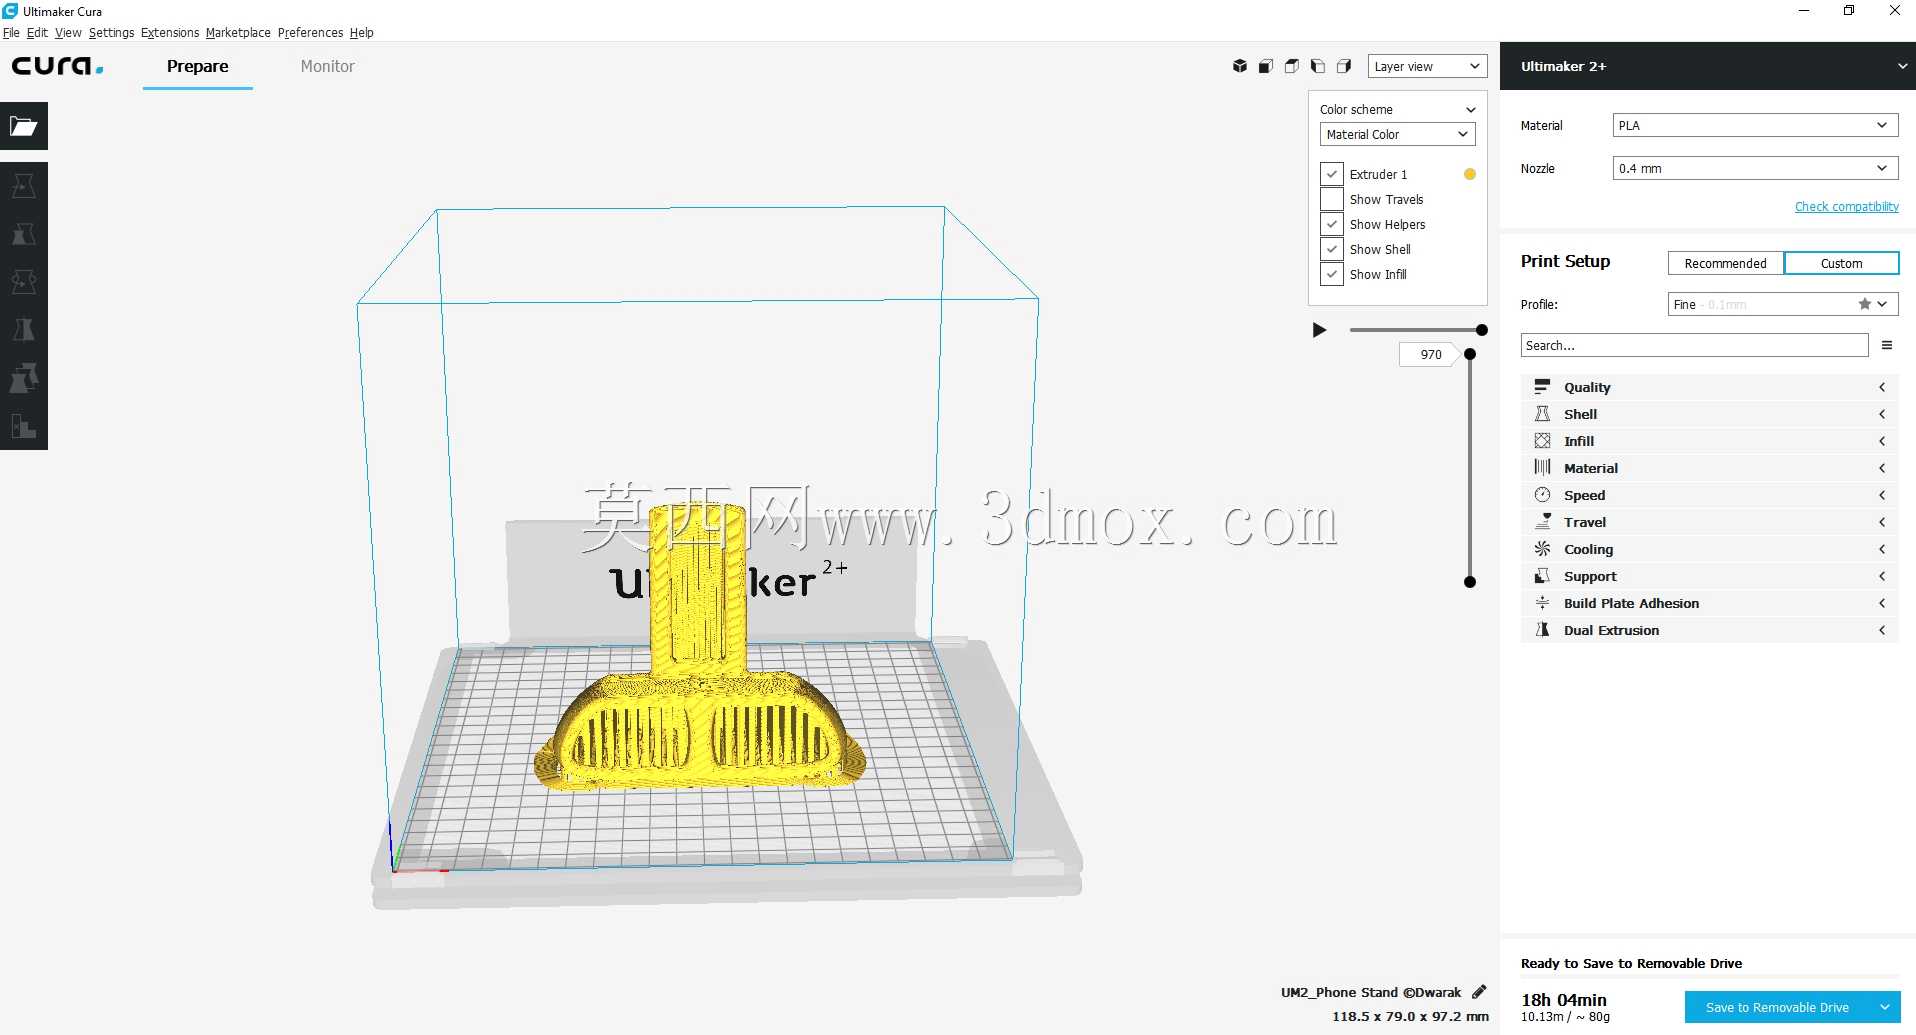
Task: Click the Material category icon
Action: [x=1542, y=468]
